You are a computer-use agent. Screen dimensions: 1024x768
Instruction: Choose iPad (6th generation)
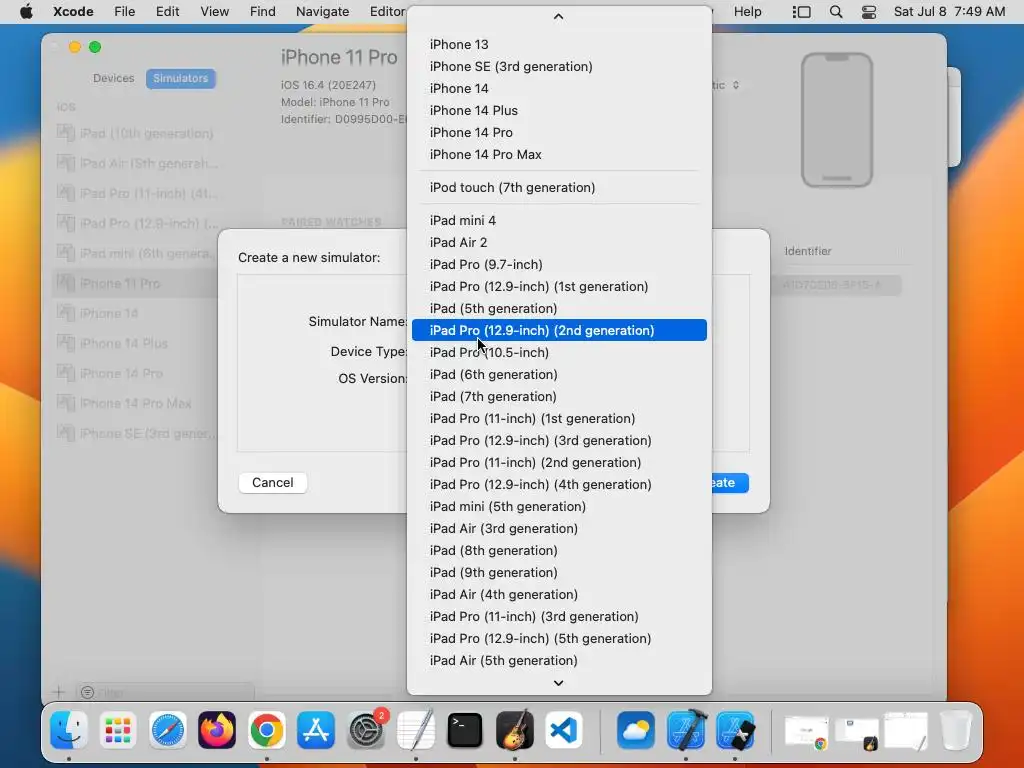559,375
